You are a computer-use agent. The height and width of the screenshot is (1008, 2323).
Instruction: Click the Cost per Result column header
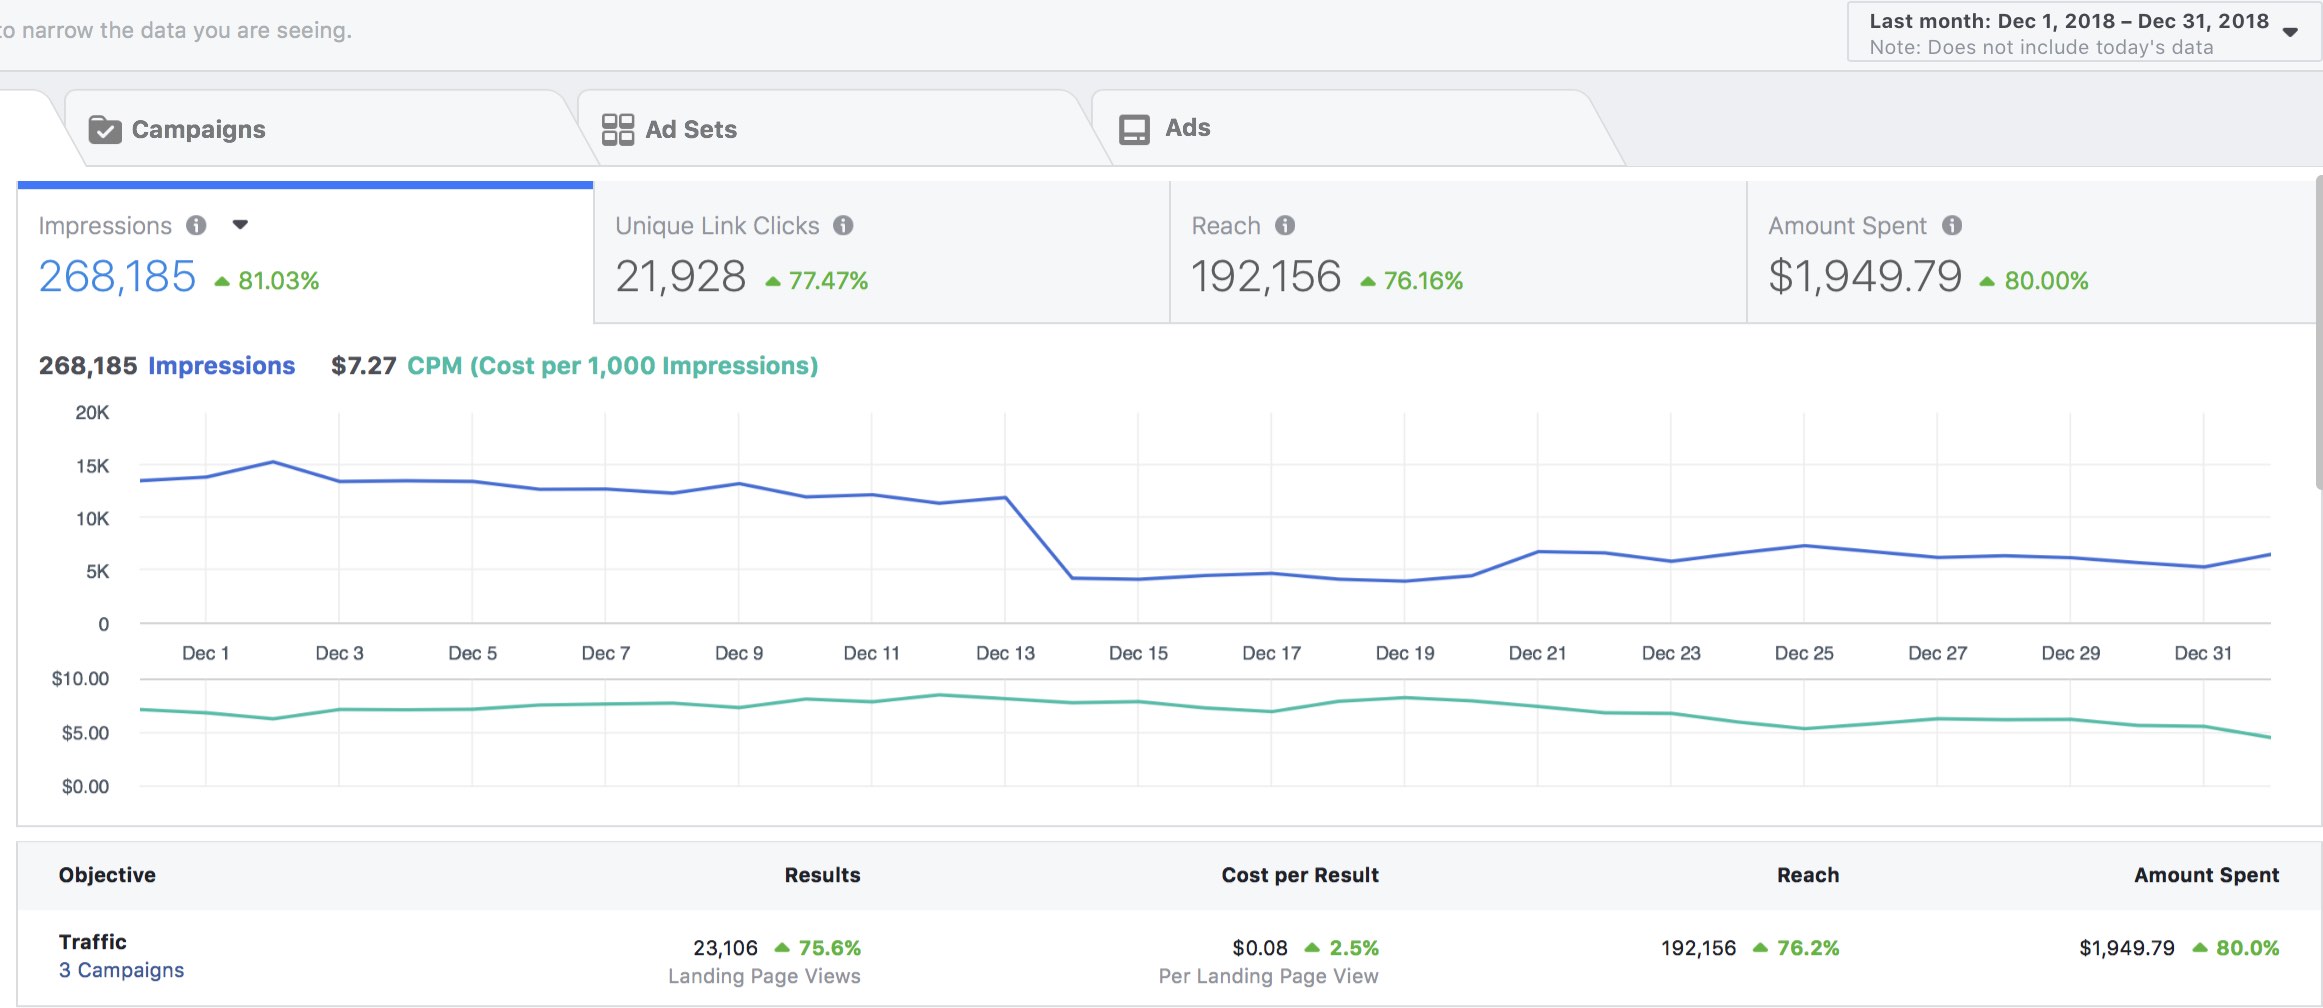[1300, 875]
